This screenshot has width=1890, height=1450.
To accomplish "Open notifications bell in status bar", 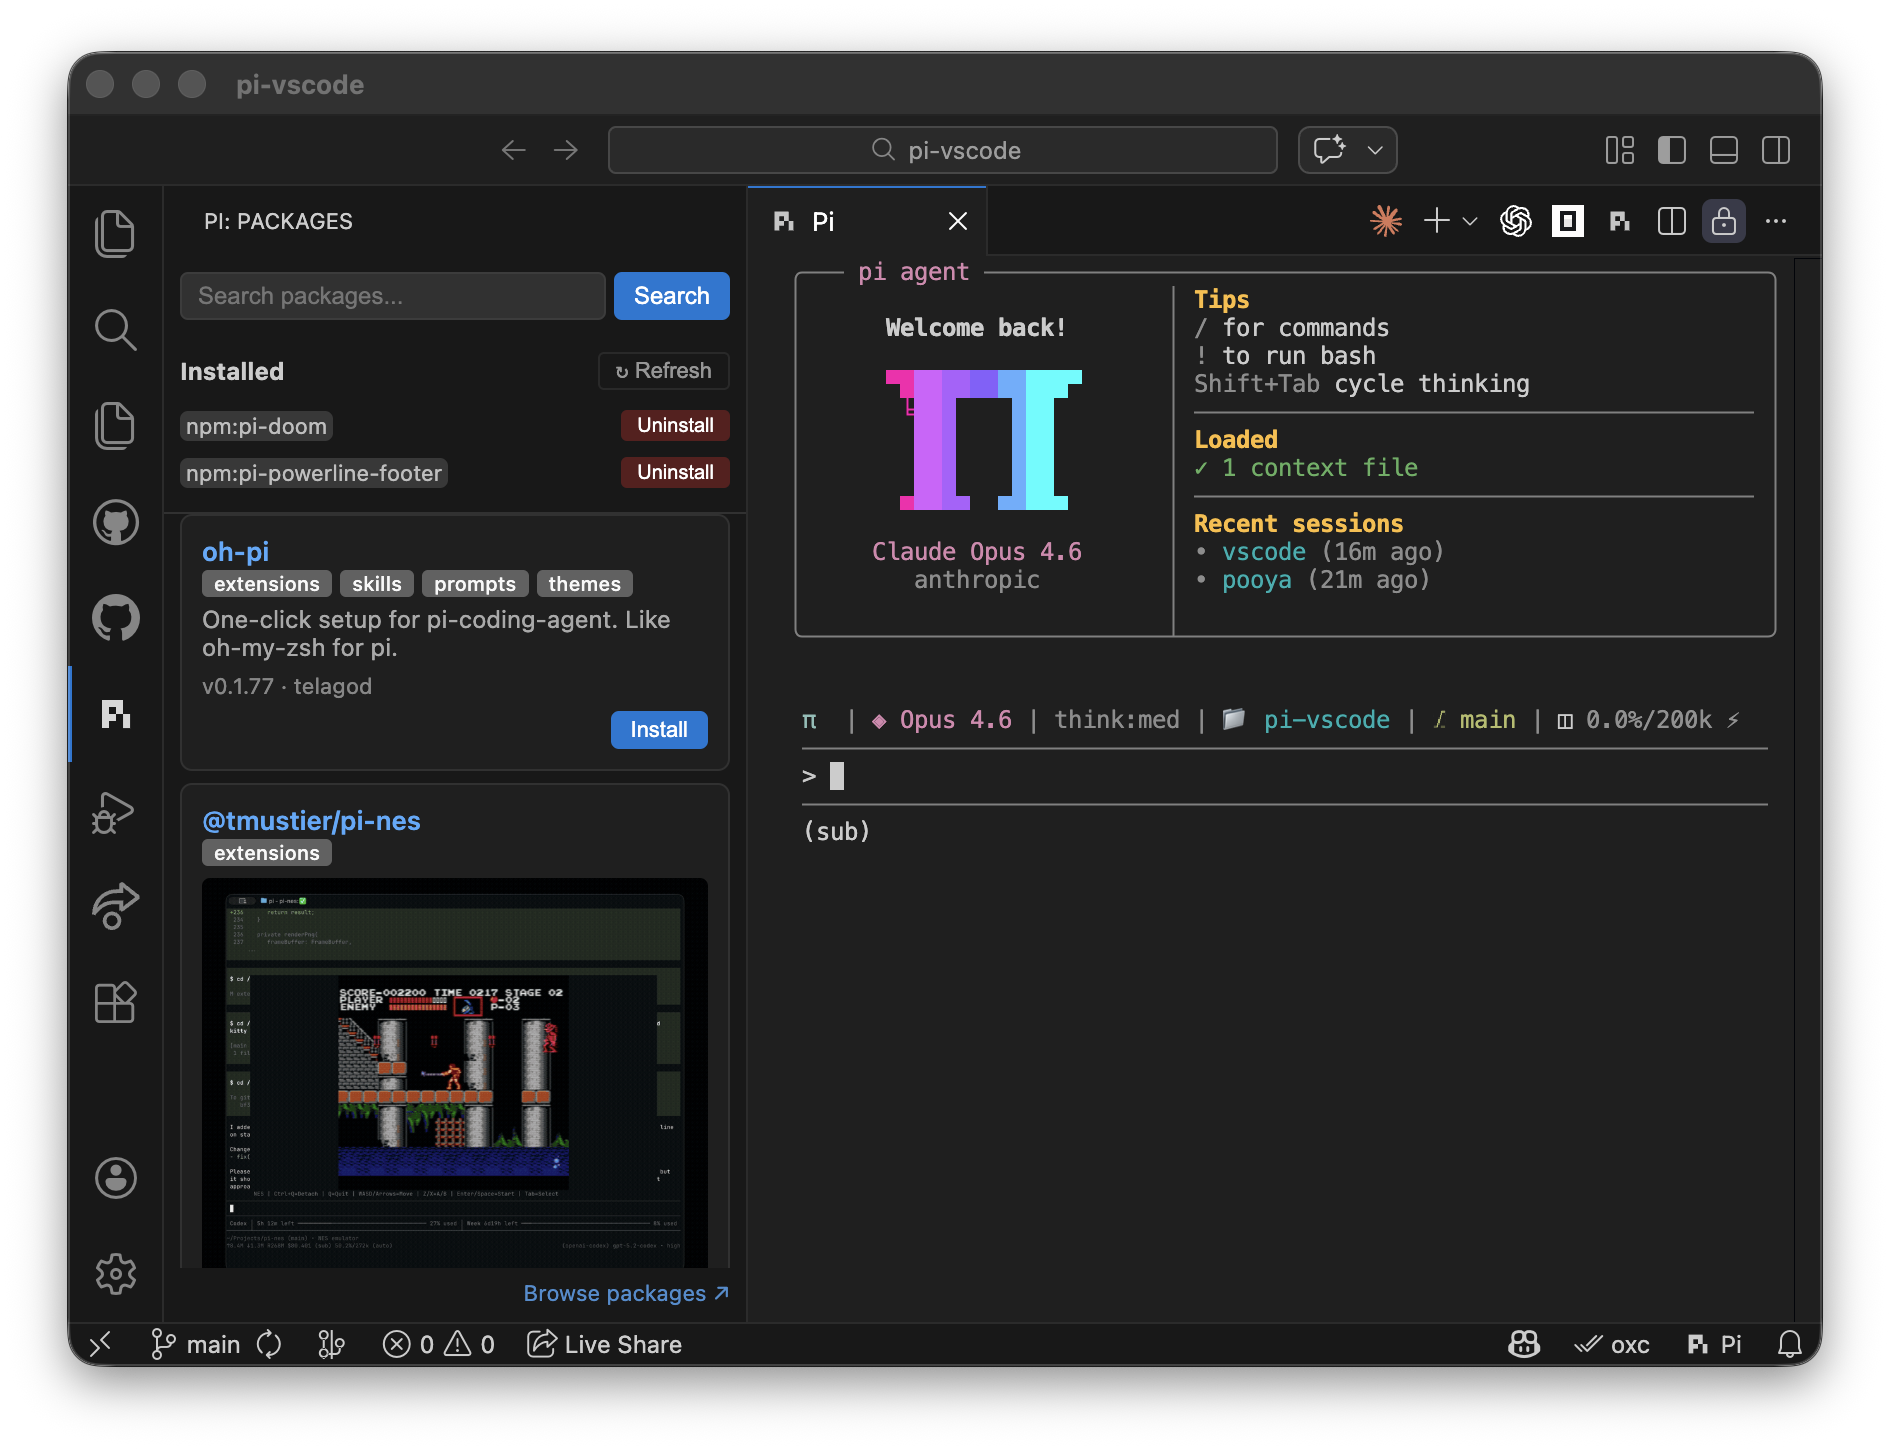I will [x=1790, y=1344].
